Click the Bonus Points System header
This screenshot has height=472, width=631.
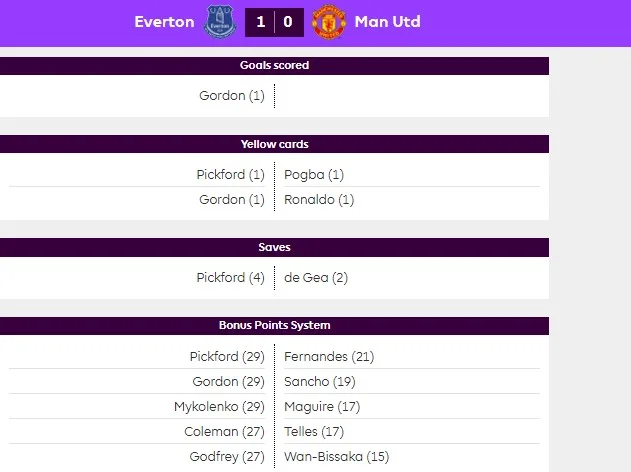click(x=274, y=325)
